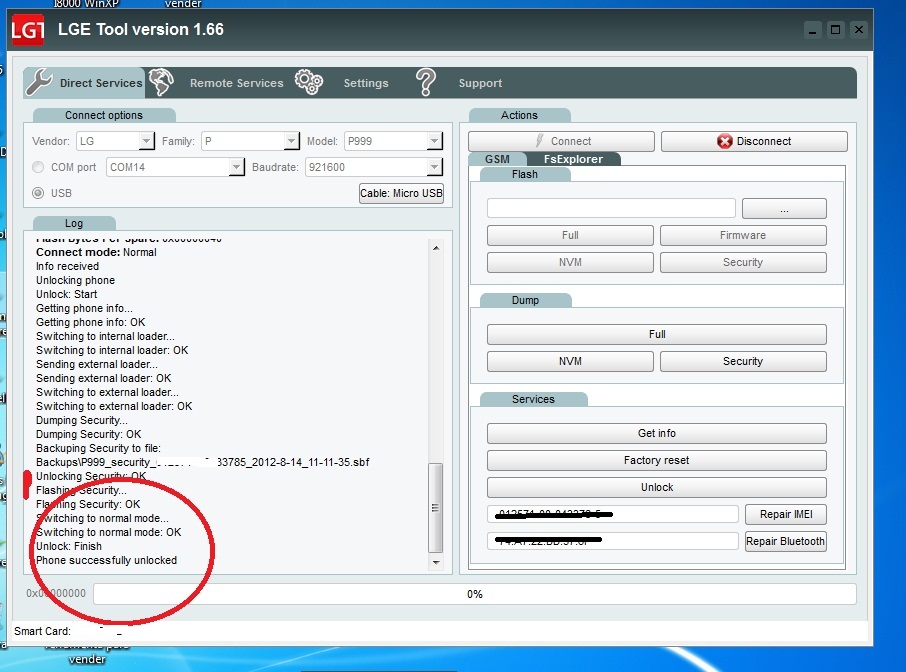Image resolution: width=906 pixels, height=672 pixels.
Task: Click log line 'Switching to internal loader: OK'
Action: click(112, 350)
